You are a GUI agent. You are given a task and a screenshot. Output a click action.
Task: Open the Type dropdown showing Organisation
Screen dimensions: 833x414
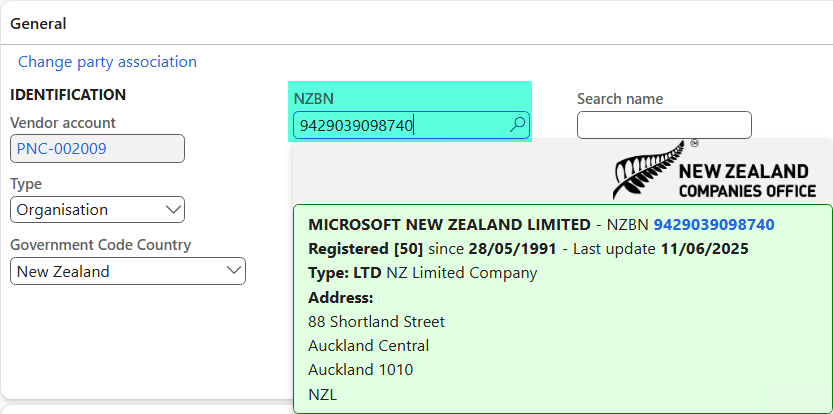[x=97, y=209]
